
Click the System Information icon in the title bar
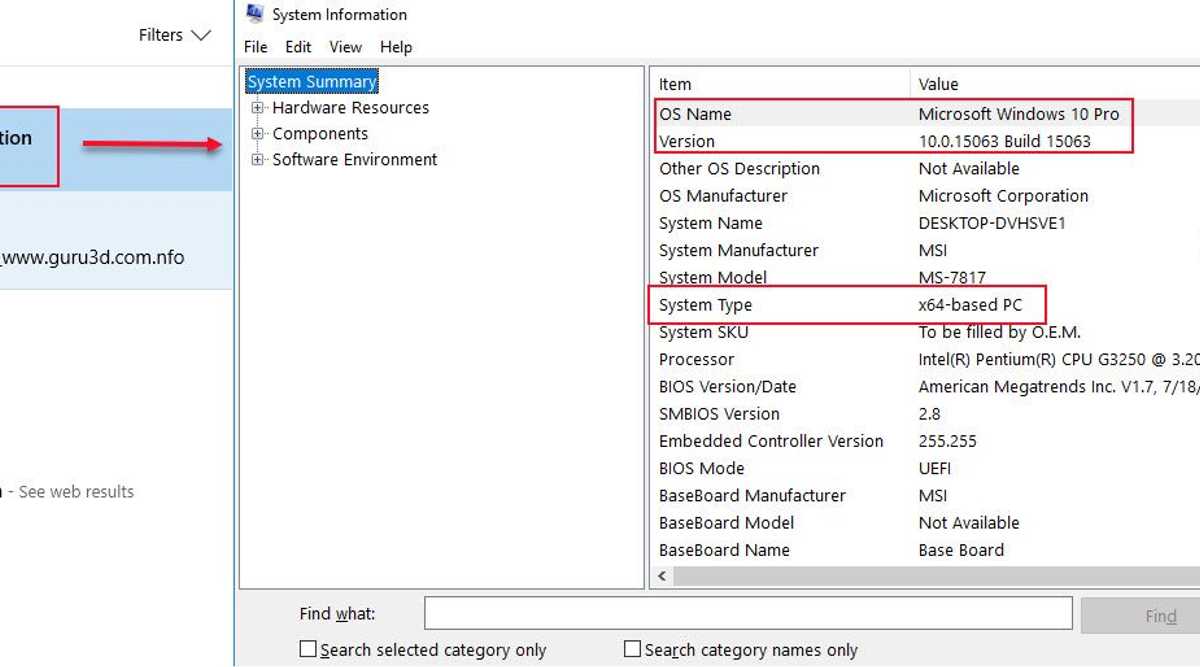coord(254,14)
